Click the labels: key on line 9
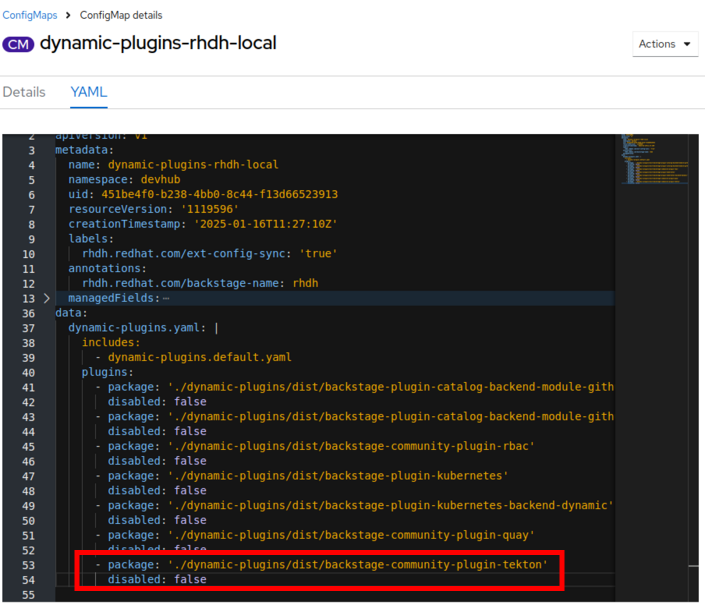This screenshot has width=705, height=605. click(91, 239)
